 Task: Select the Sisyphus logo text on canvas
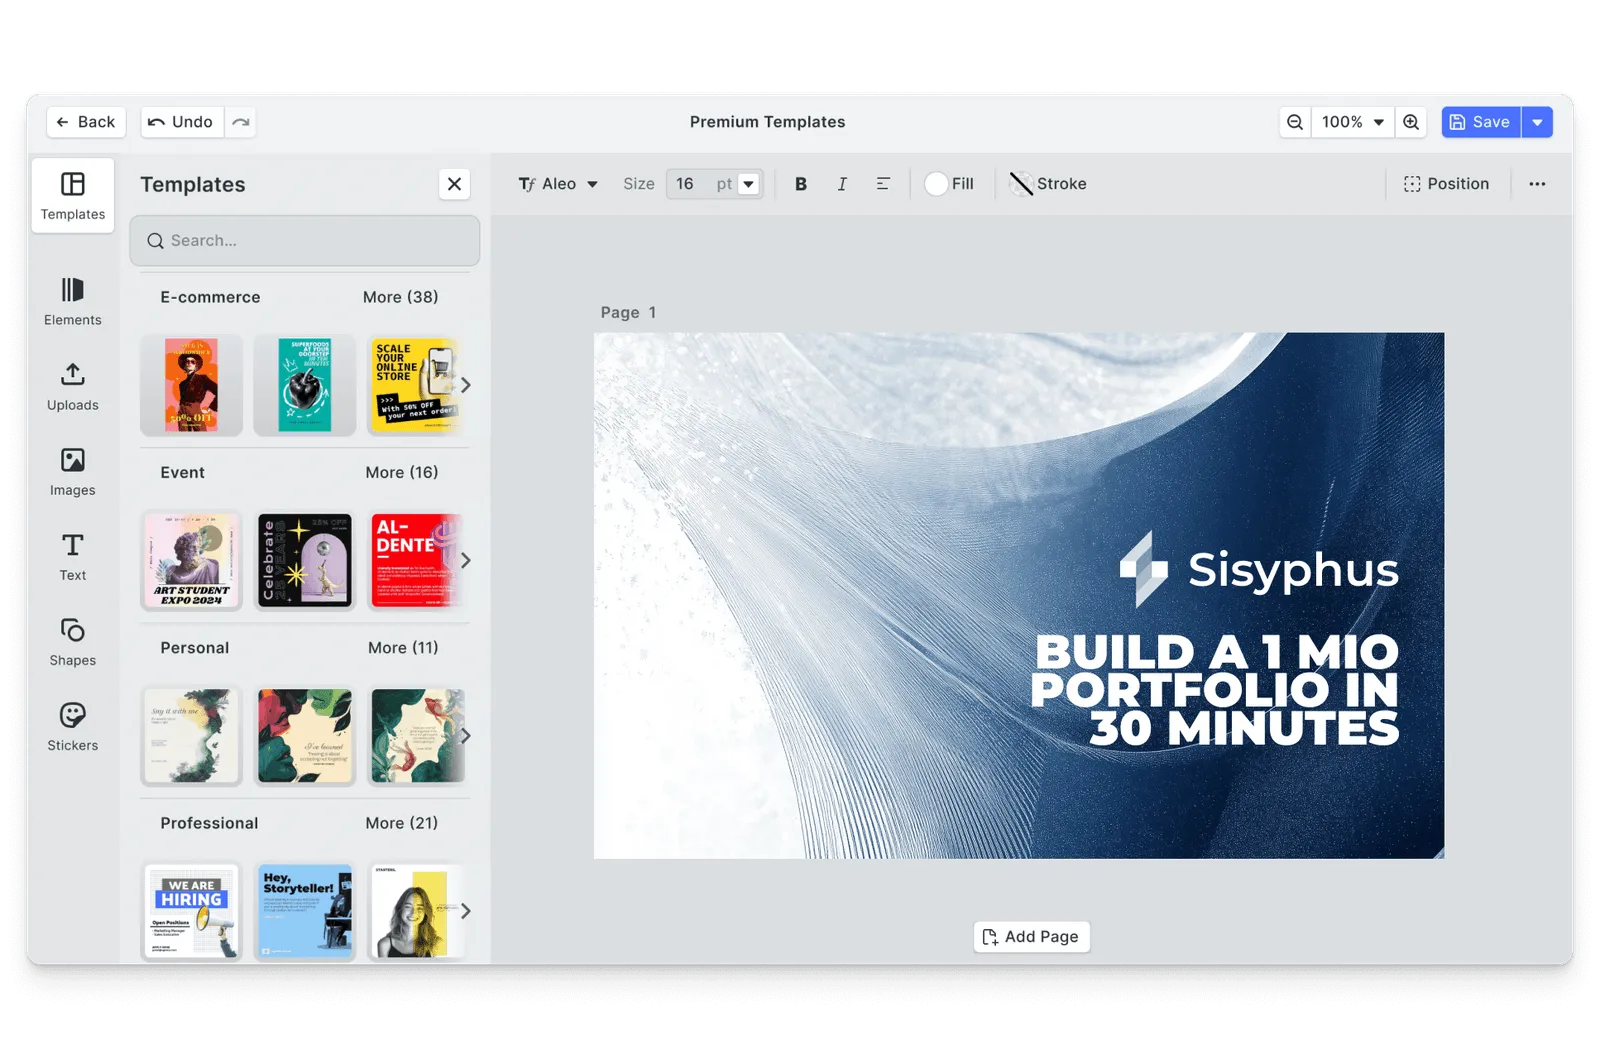(1293, 570)
